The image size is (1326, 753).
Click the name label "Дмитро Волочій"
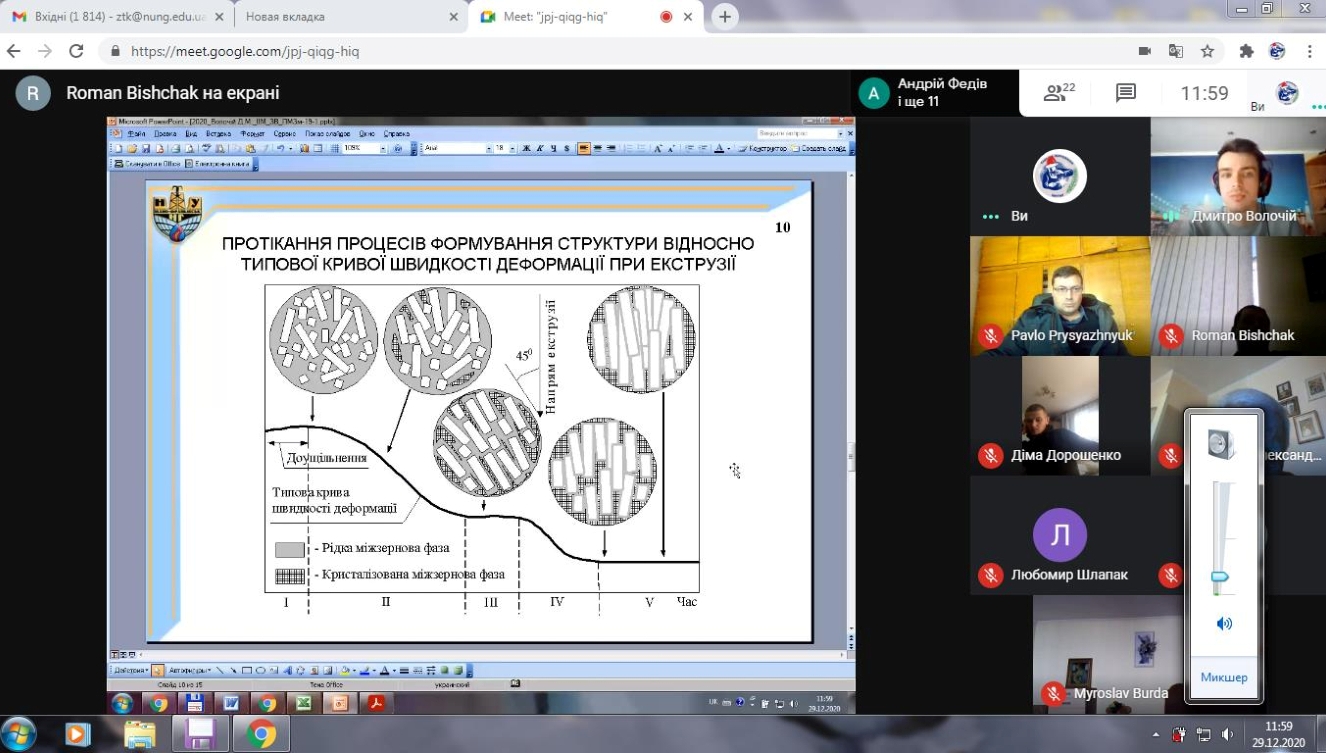pyautogui.click(x=1243, y=216)
